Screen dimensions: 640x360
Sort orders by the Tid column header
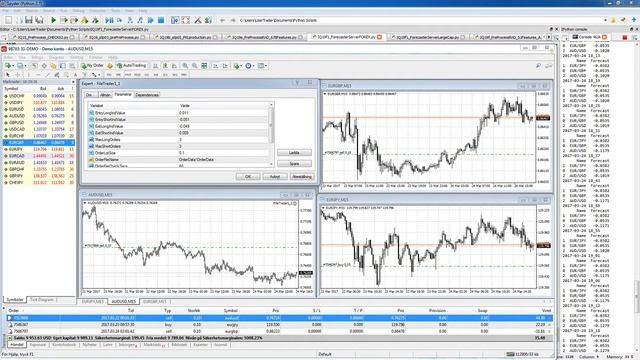[131, 311]
